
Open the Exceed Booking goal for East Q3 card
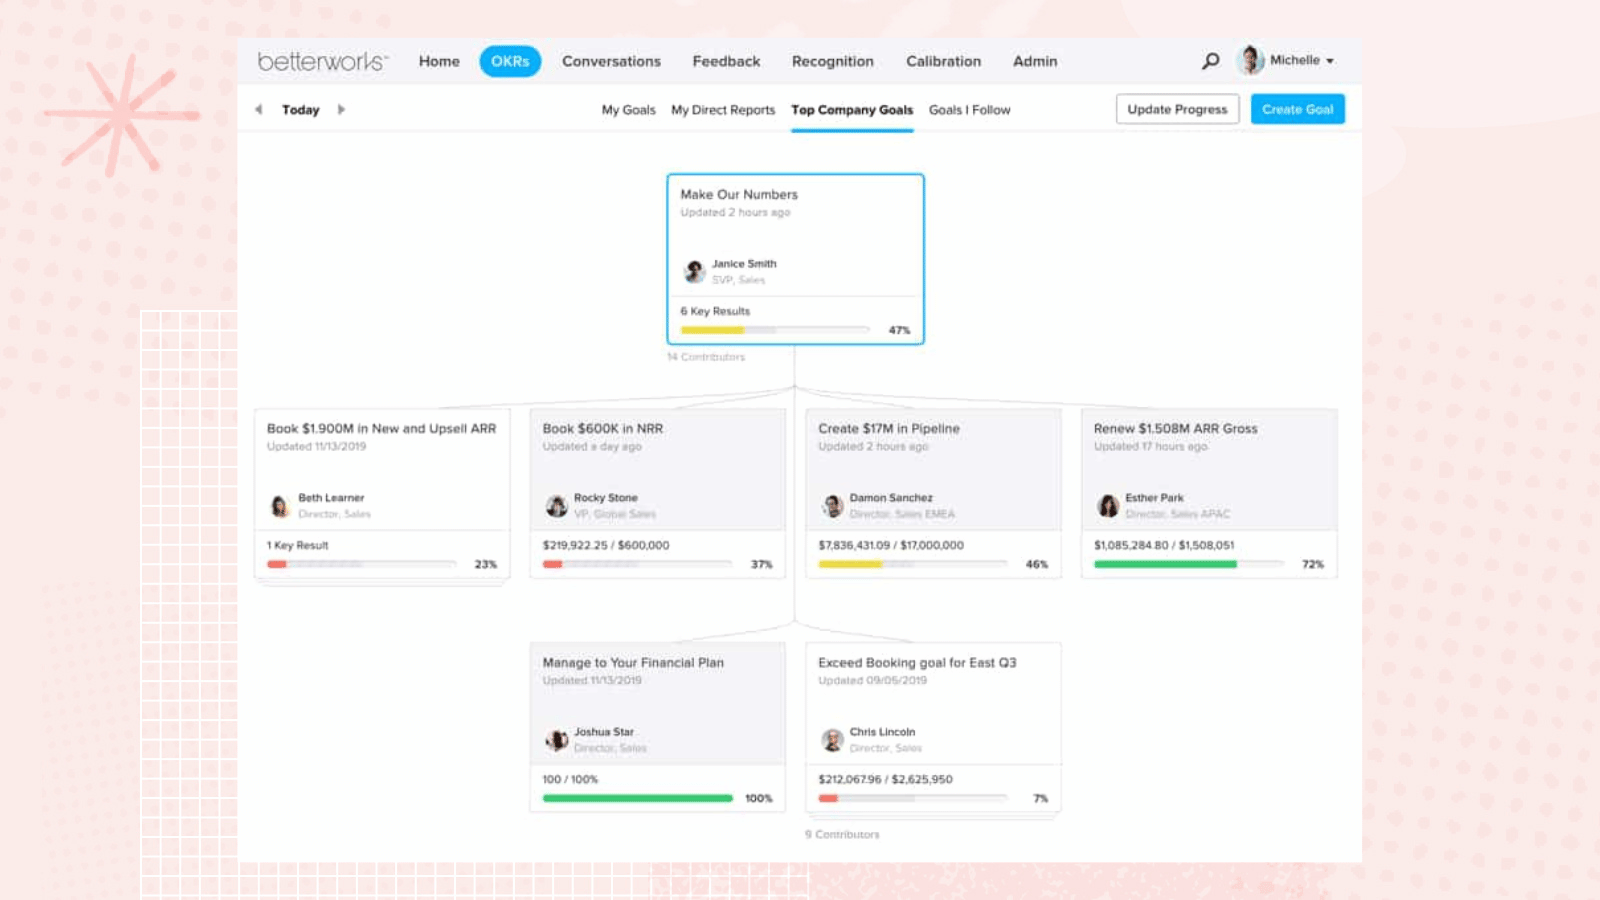coord(916,662)
